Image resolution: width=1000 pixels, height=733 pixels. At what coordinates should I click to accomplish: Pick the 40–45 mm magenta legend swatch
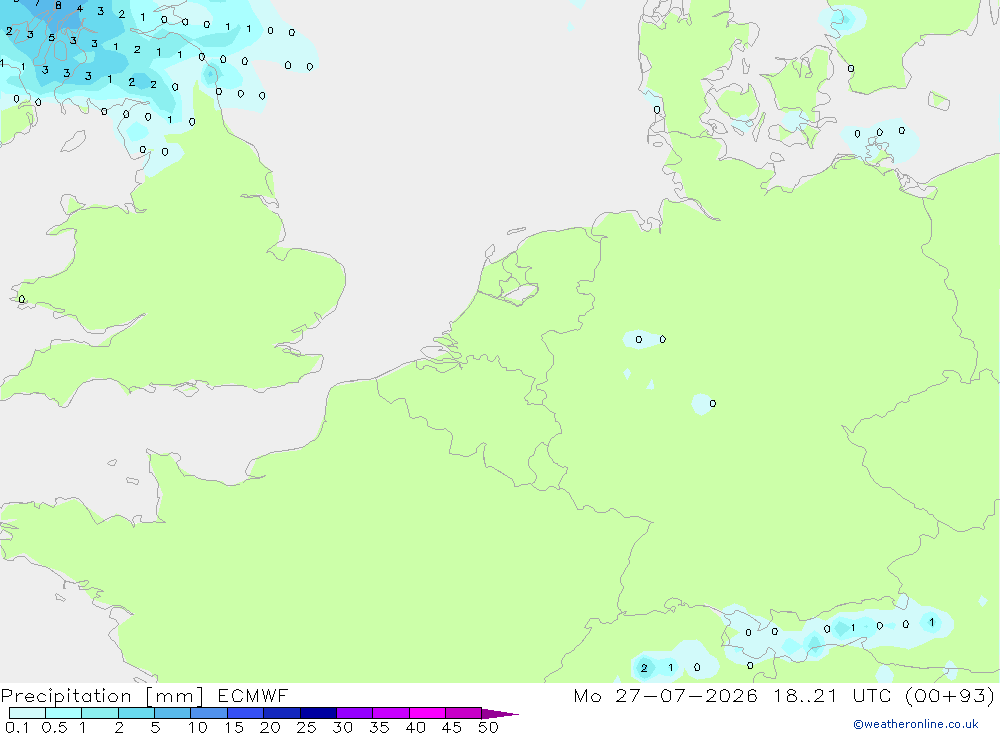click(427, 713)
